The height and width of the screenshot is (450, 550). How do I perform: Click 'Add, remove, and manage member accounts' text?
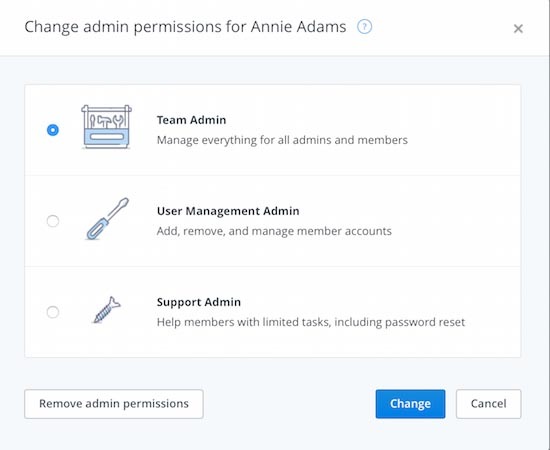[x=274, y=231]
